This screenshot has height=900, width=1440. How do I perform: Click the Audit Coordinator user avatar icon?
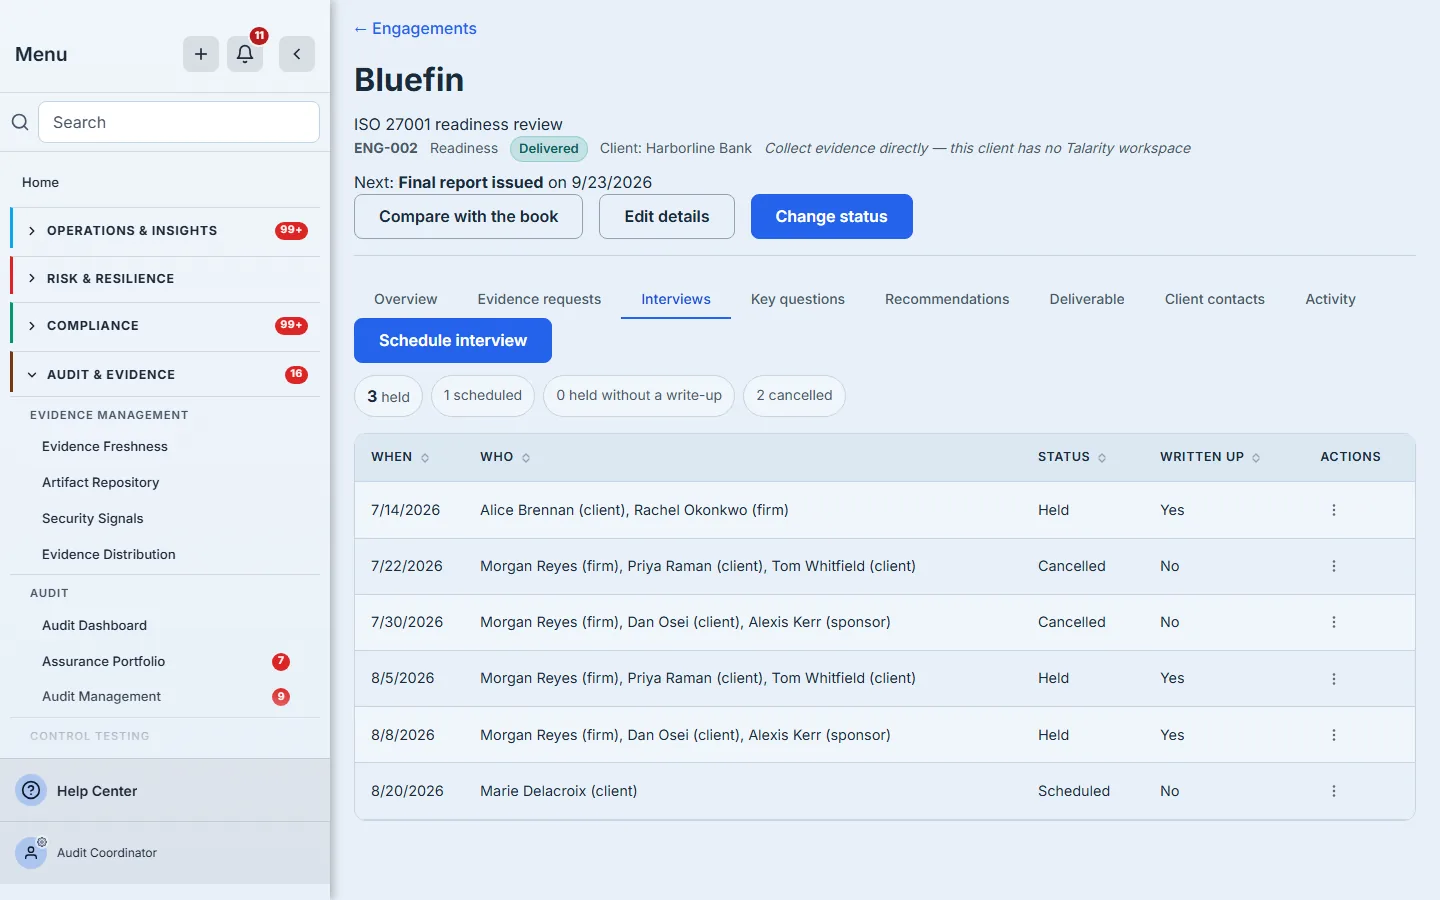click(32, 853)
